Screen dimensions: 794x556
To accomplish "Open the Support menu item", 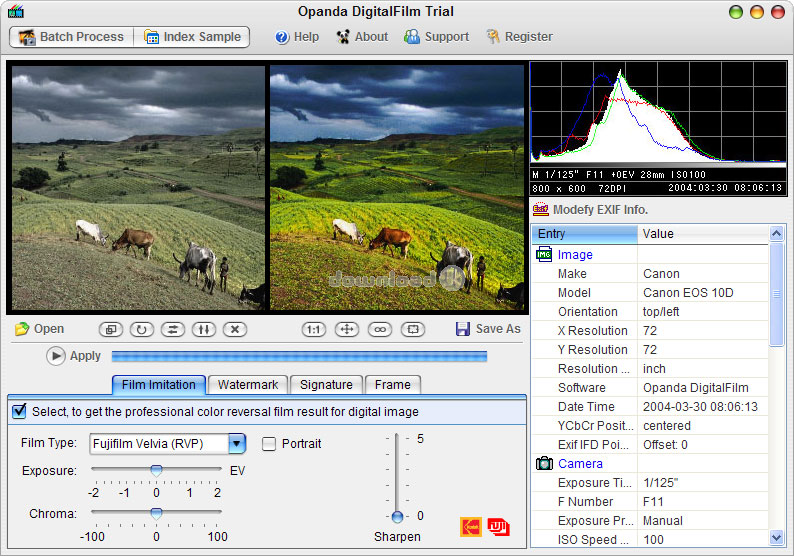I will 436,37.
